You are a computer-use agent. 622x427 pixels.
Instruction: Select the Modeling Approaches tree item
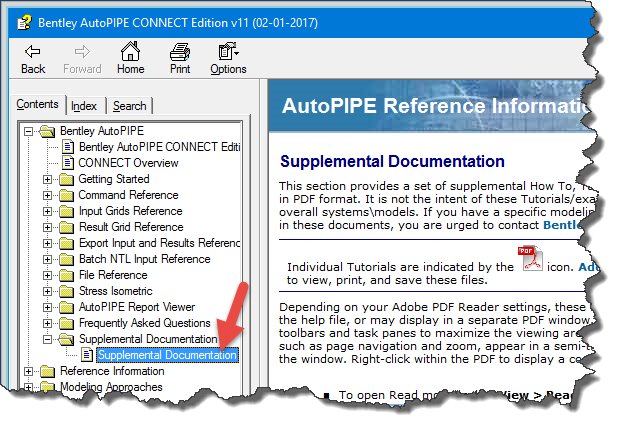[111, 387]
